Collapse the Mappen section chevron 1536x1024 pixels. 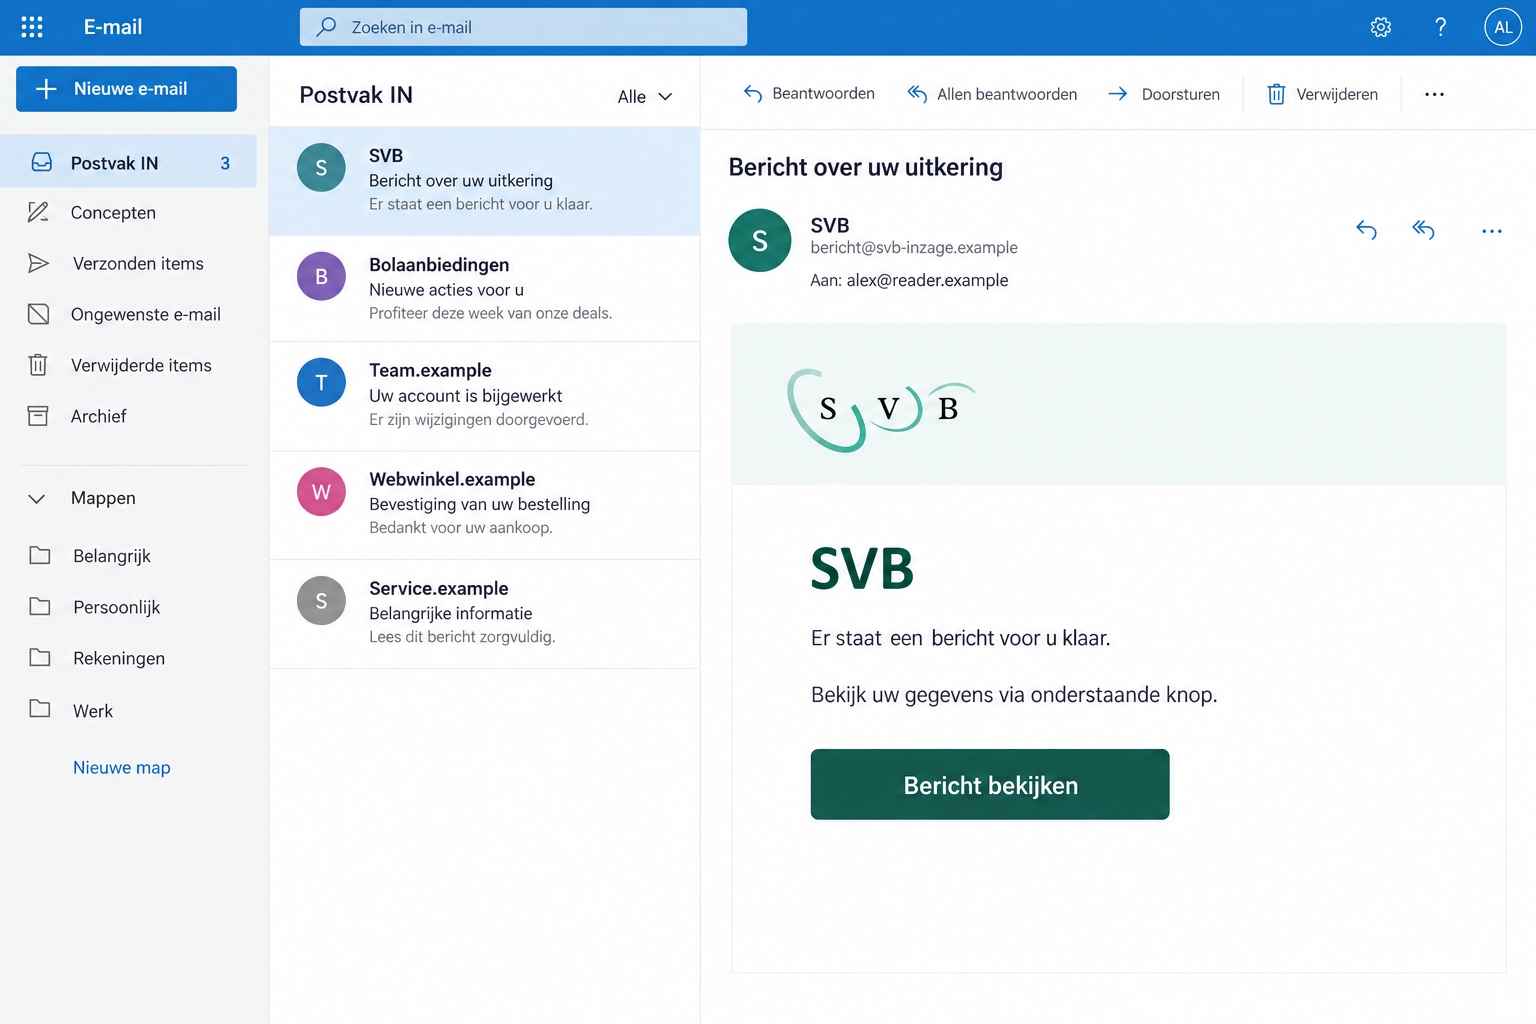36,498
